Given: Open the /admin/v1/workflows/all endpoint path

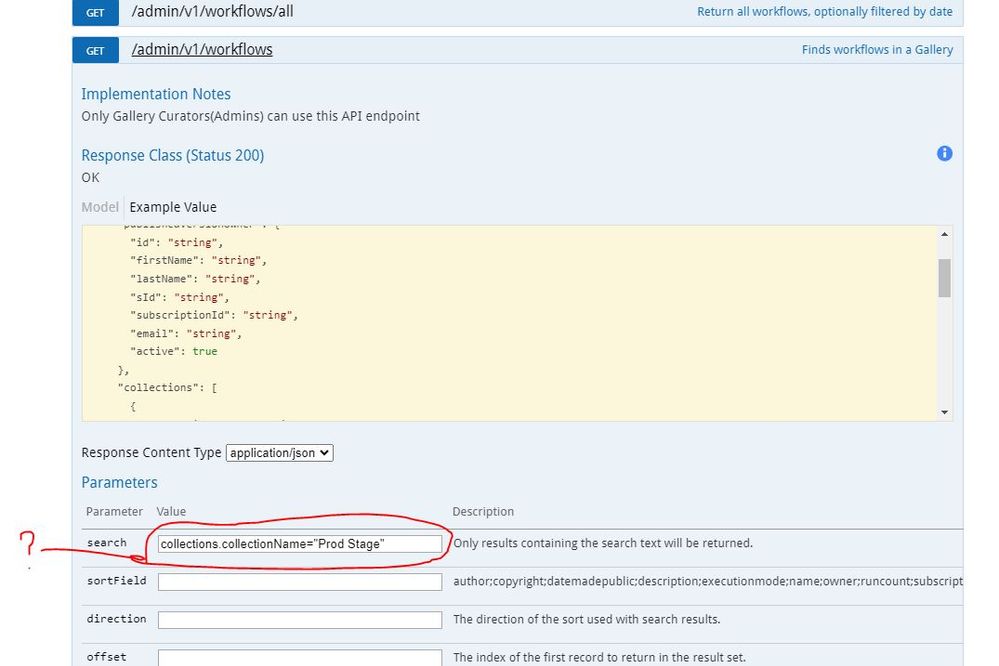Looking at the screenshot, I should 212,11.
